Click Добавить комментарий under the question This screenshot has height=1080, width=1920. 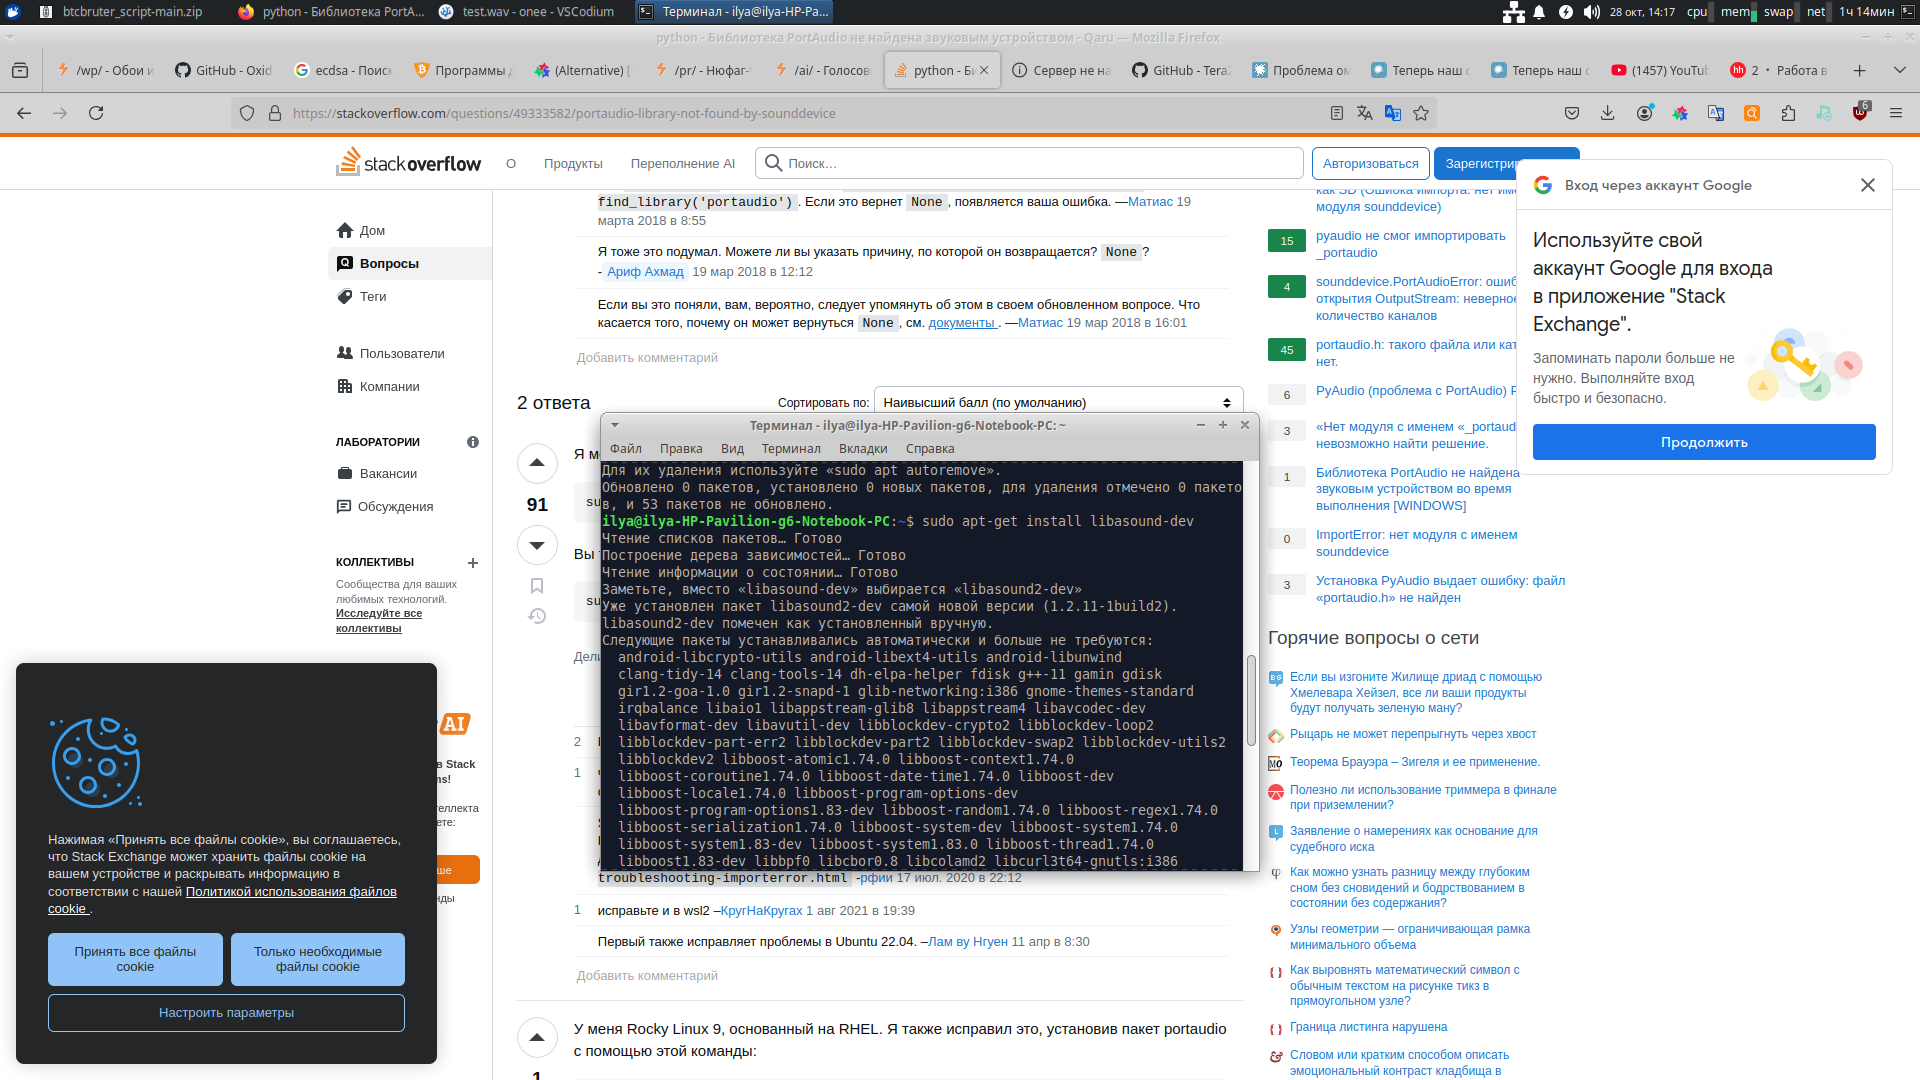click(x=647, y=357)
